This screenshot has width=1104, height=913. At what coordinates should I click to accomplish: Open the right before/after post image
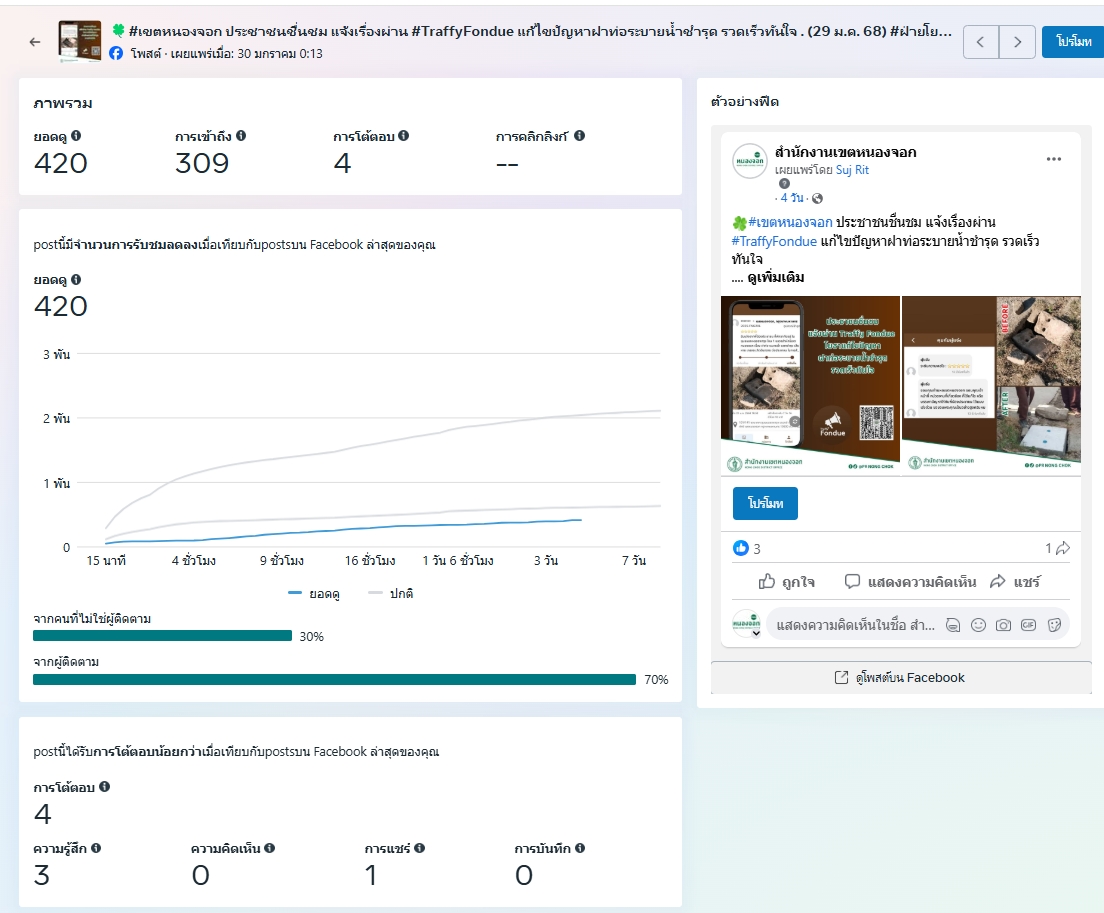[x=991, y=386]
